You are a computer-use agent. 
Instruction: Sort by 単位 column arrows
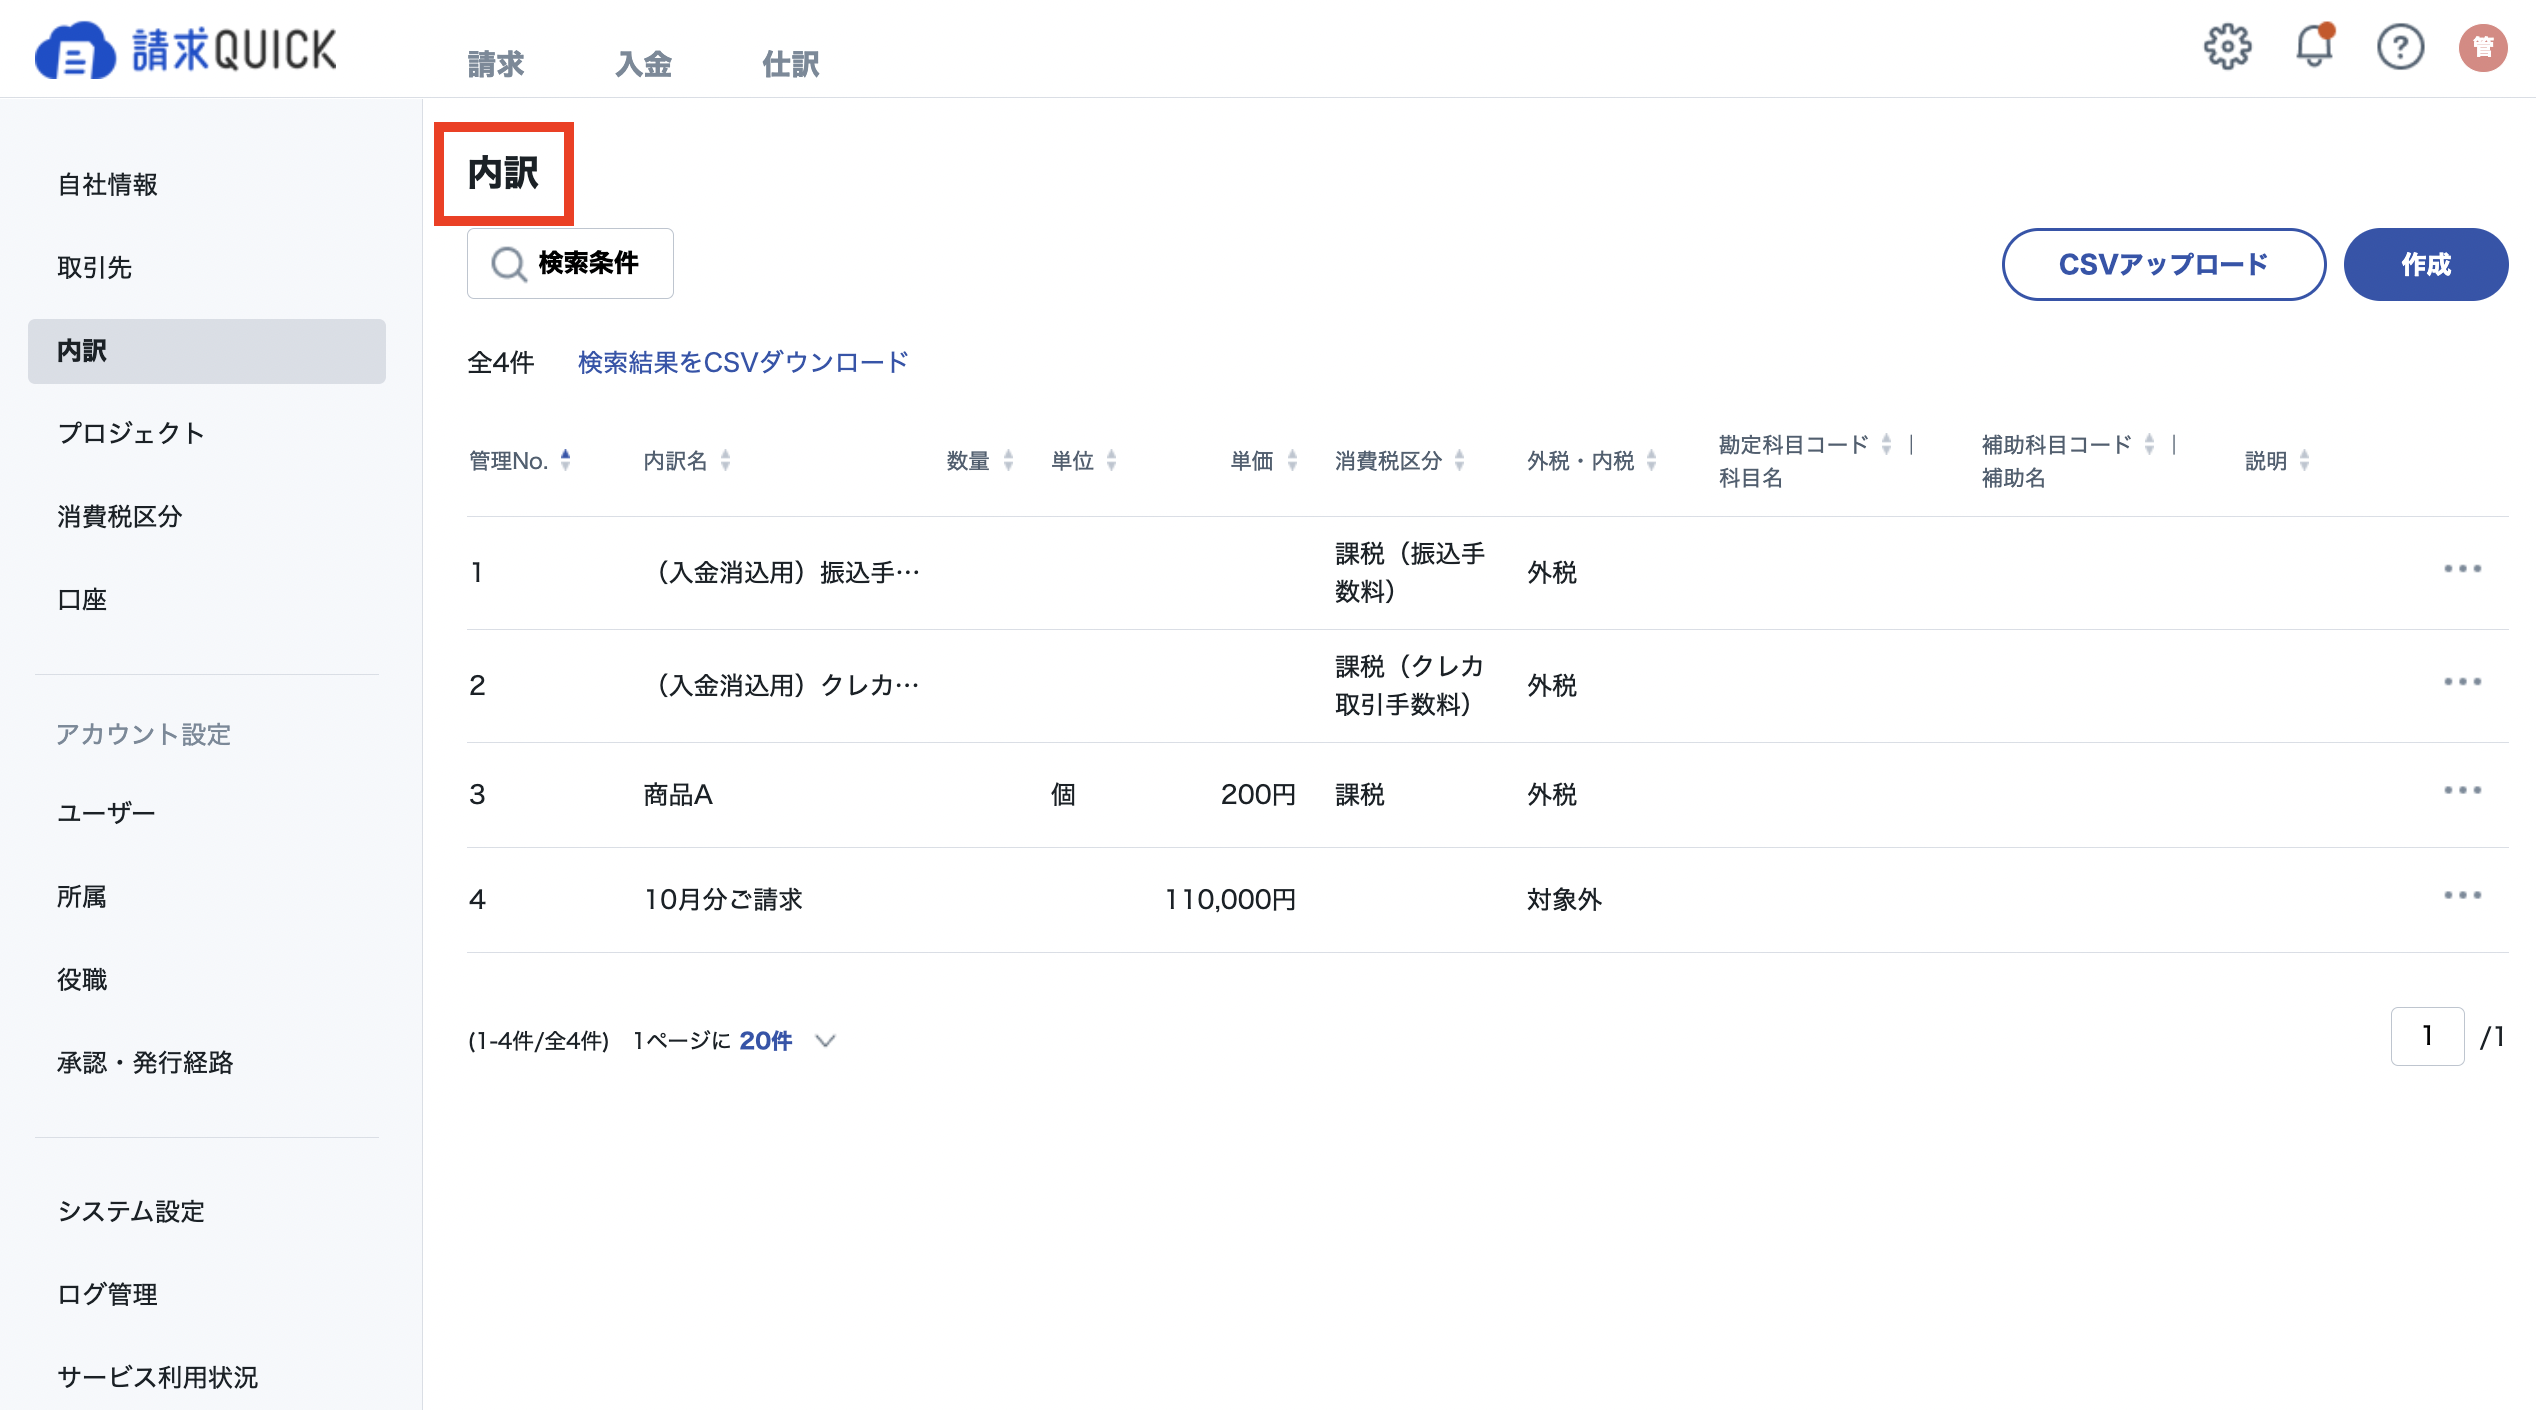(x=1111, y=460)
